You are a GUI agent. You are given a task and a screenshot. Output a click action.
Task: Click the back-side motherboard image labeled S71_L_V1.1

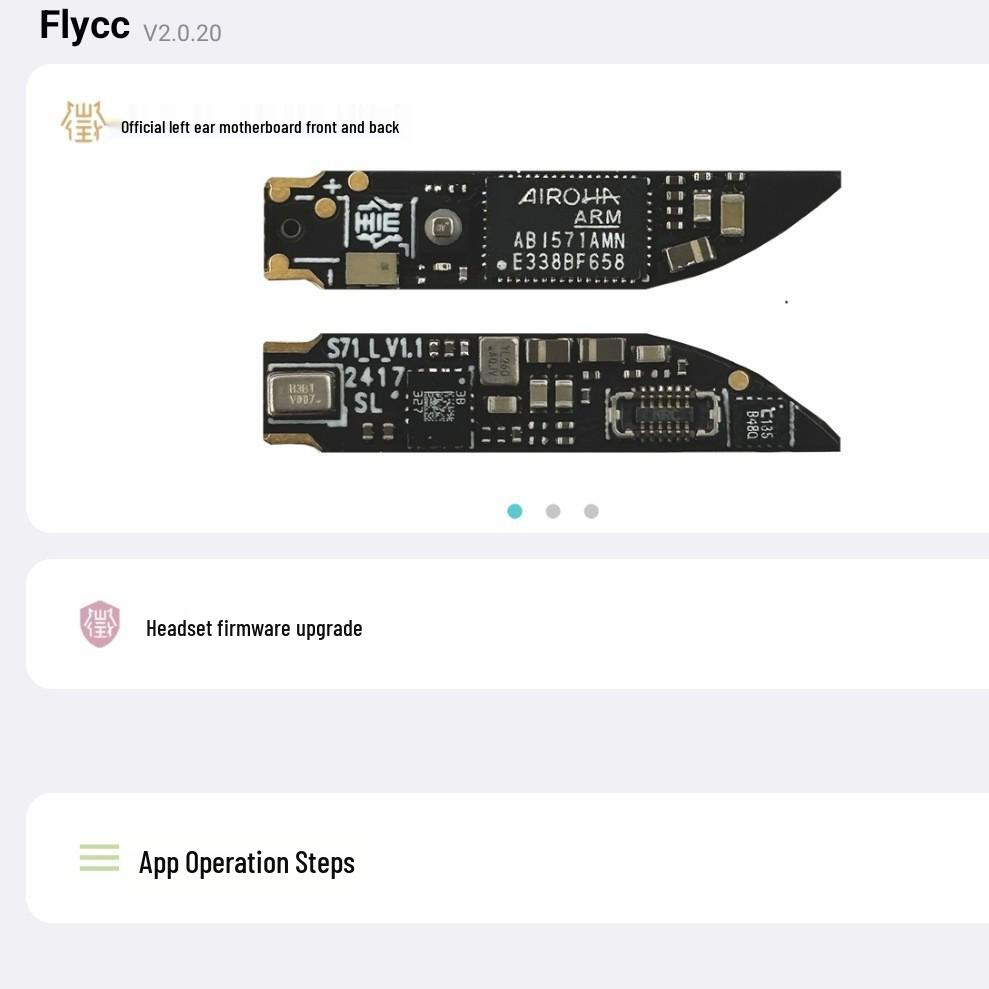[551, 392]
